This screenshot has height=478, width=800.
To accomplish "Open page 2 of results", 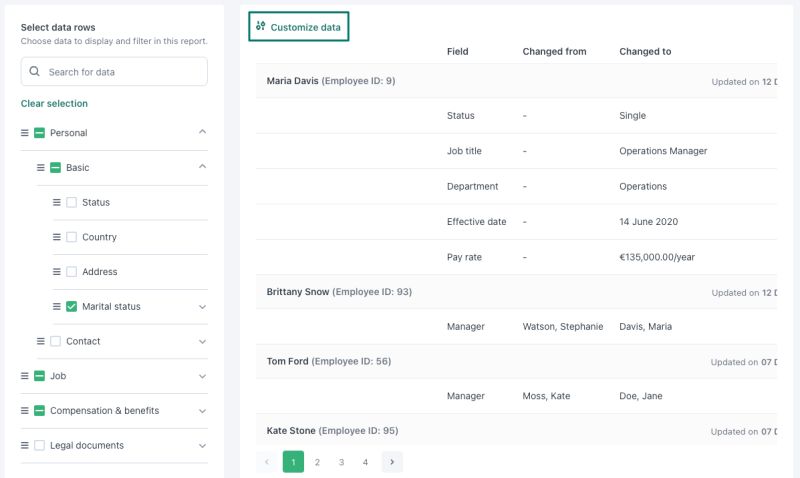I will 317,462.
